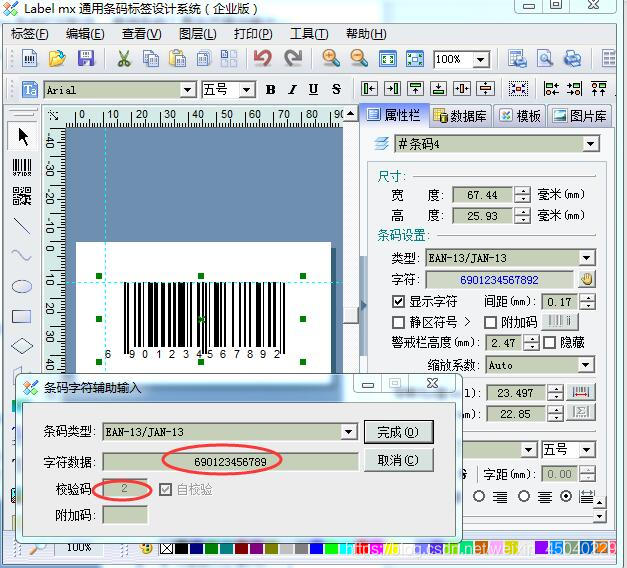
Task: Save the label with floppy disk icon
Action: (86, 59)
